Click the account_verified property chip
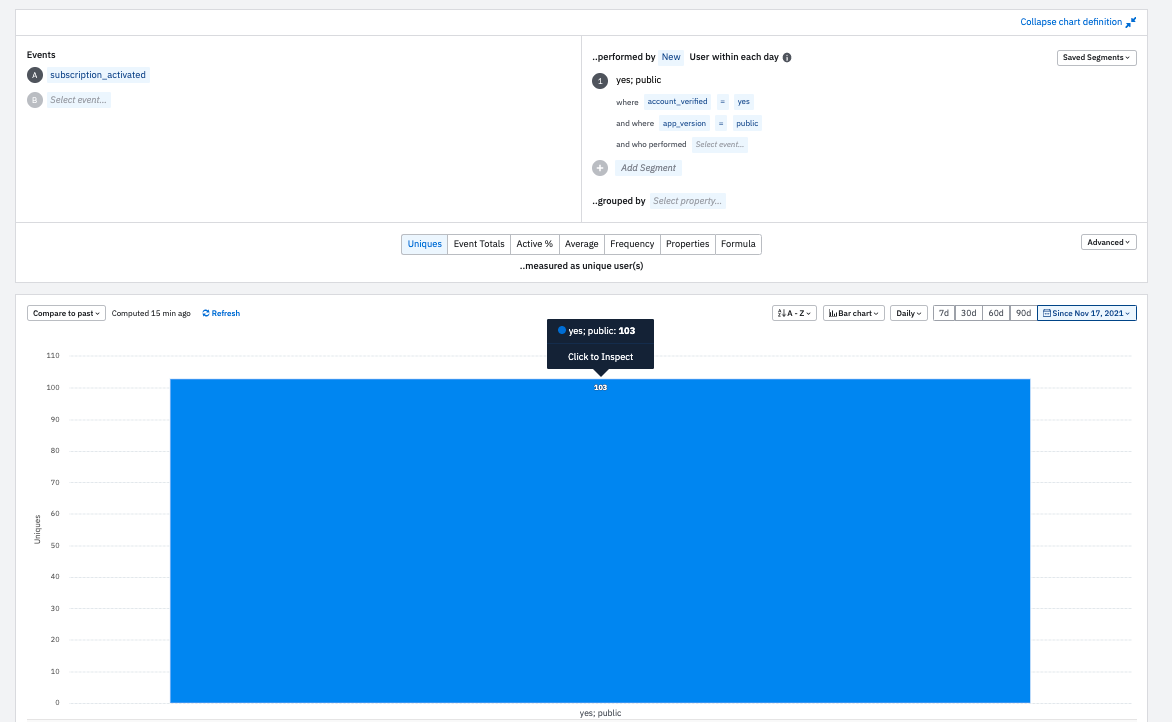This screenshot has height=722, width=1172. click(677, 102)
